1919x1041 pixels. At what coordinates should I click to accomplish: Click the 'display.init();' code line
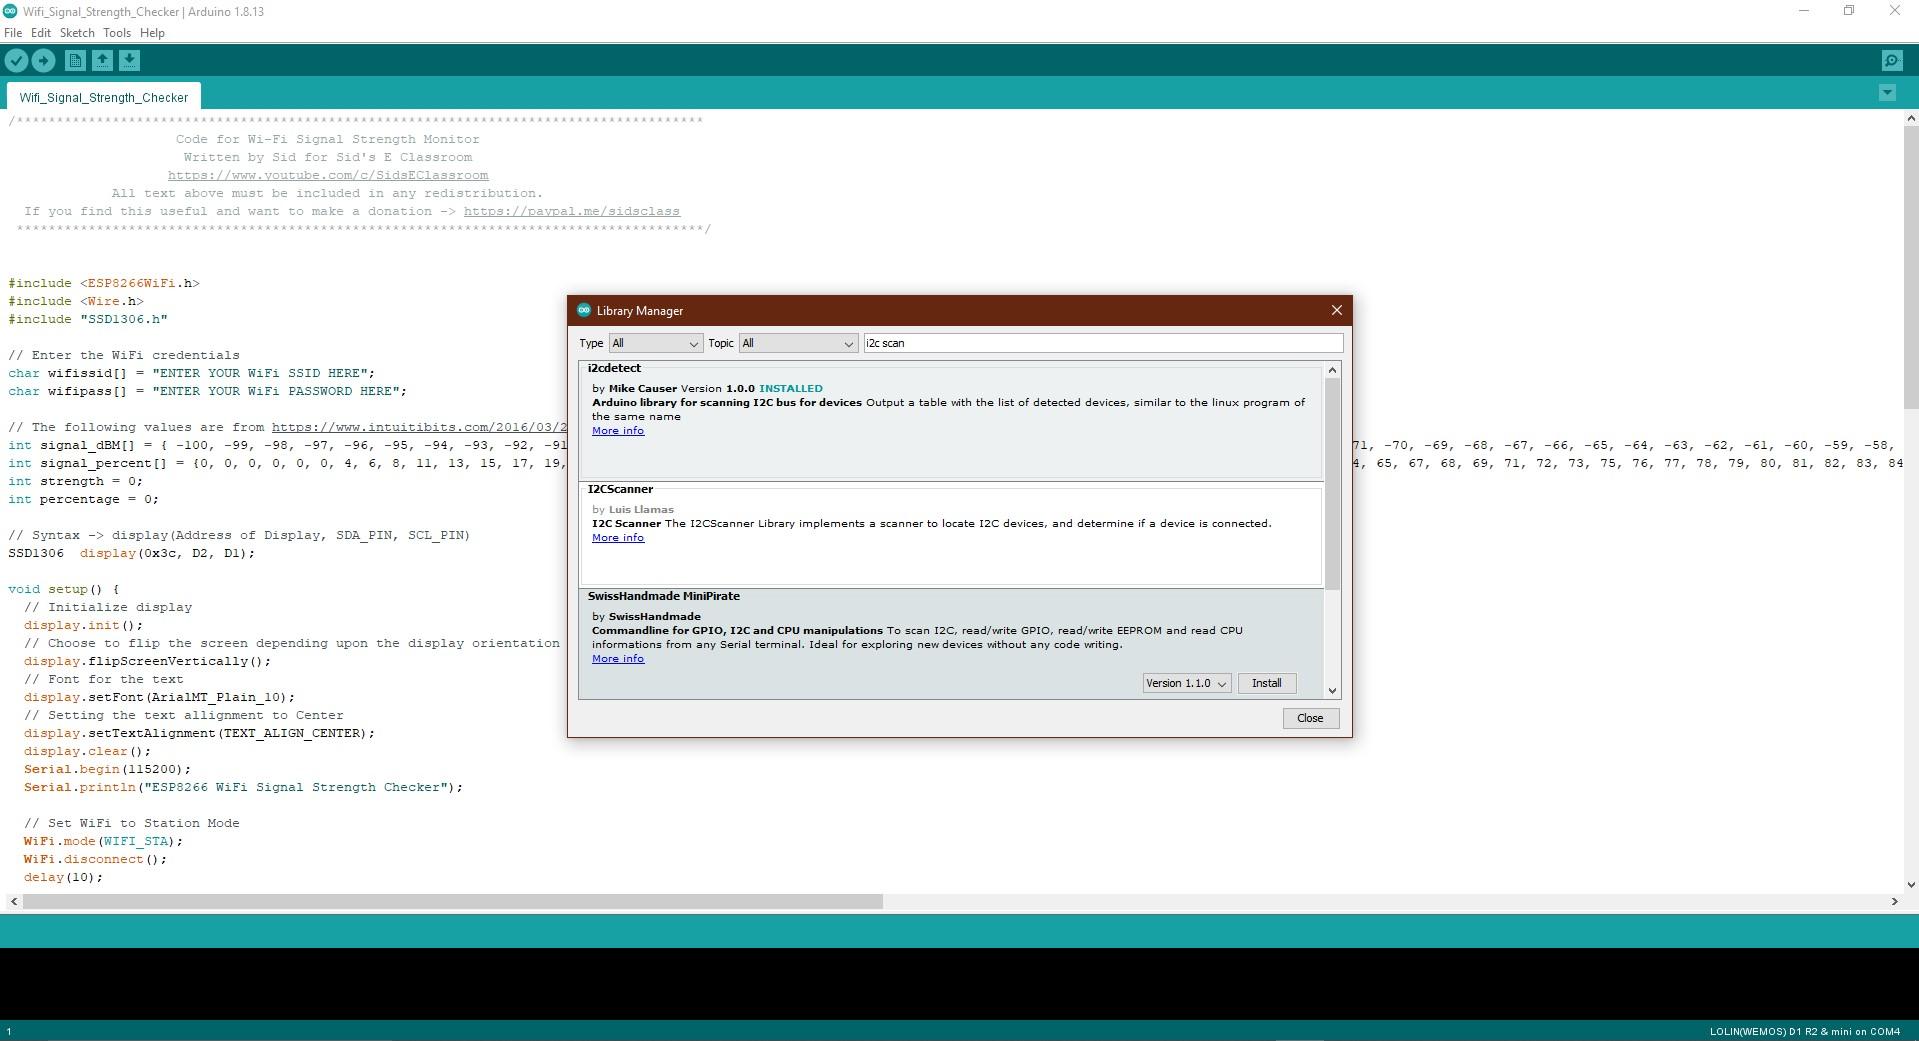tap(84, 625)
